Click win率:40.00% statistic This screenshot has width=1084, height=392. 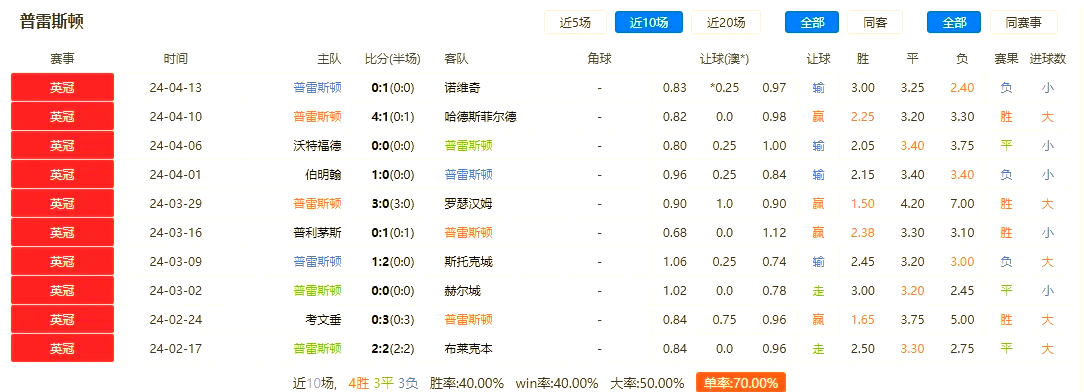(557, 383)
